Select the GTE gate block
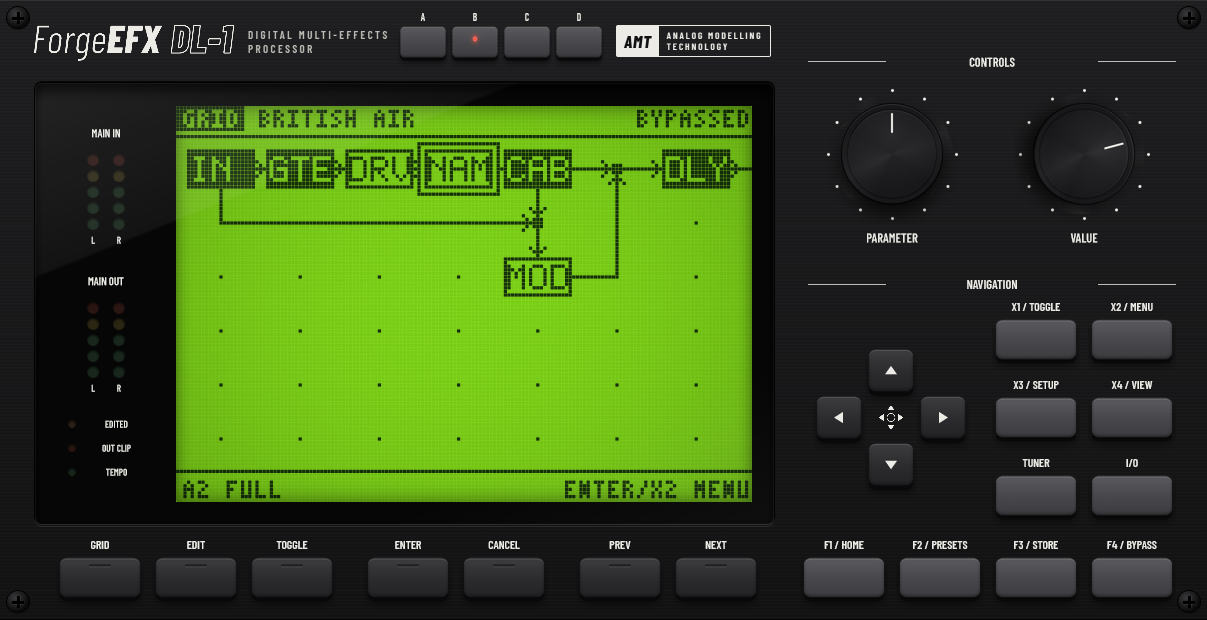 pos(300,169)
